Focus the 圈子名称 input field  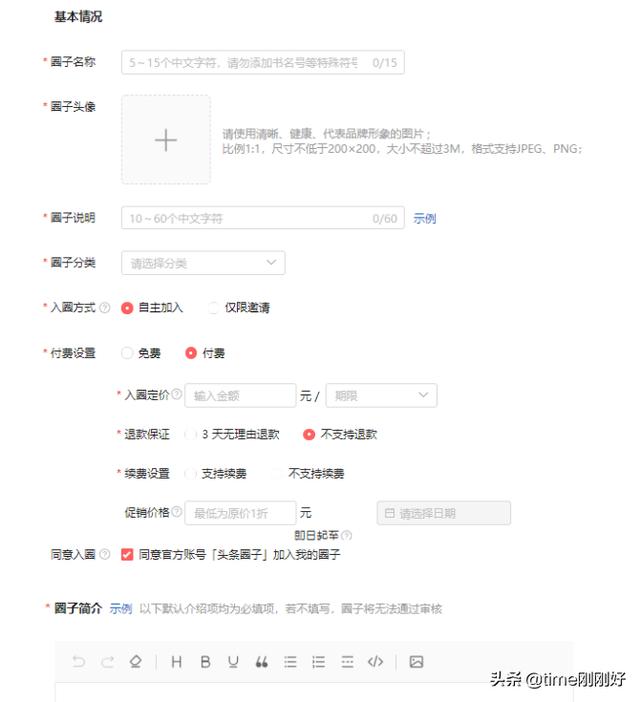pos(263,62)
